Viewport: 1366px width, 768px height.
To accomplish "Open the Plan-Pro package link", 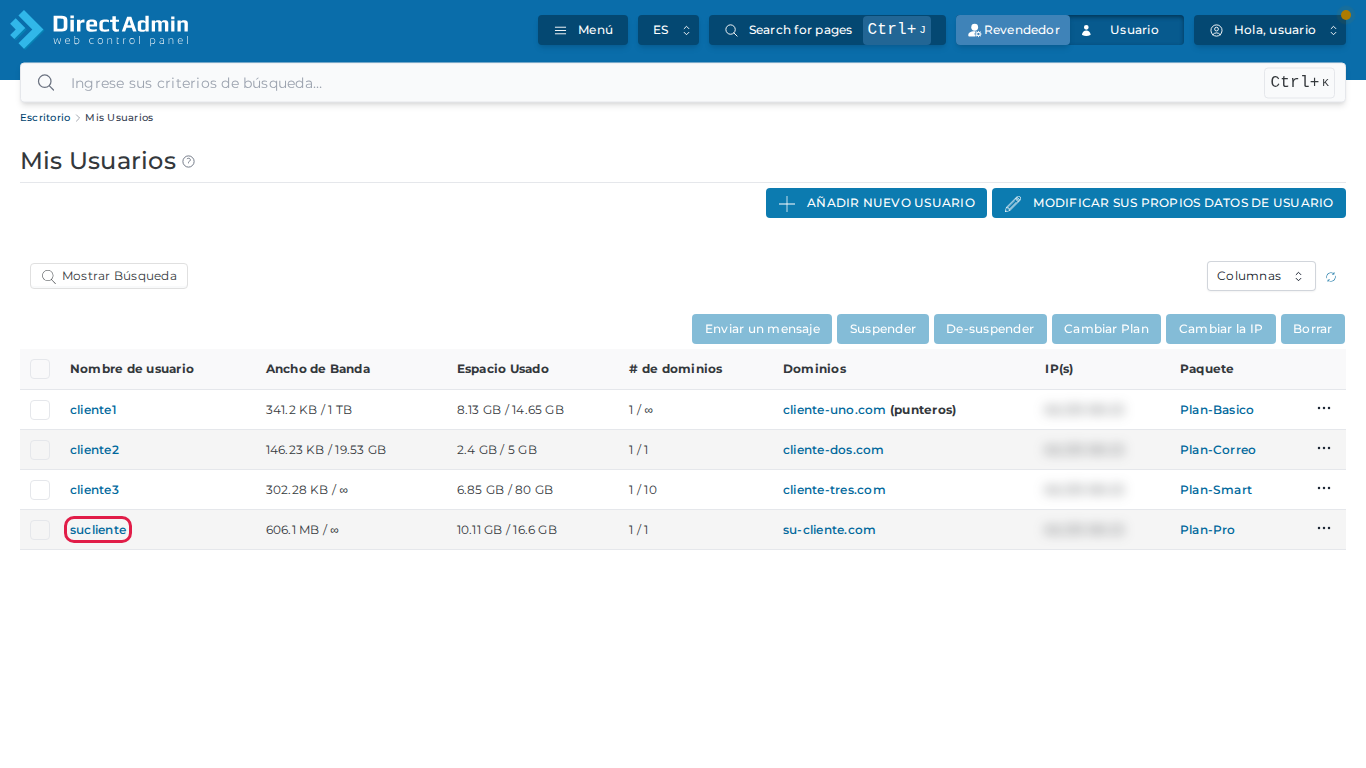I will (1207, 530).
